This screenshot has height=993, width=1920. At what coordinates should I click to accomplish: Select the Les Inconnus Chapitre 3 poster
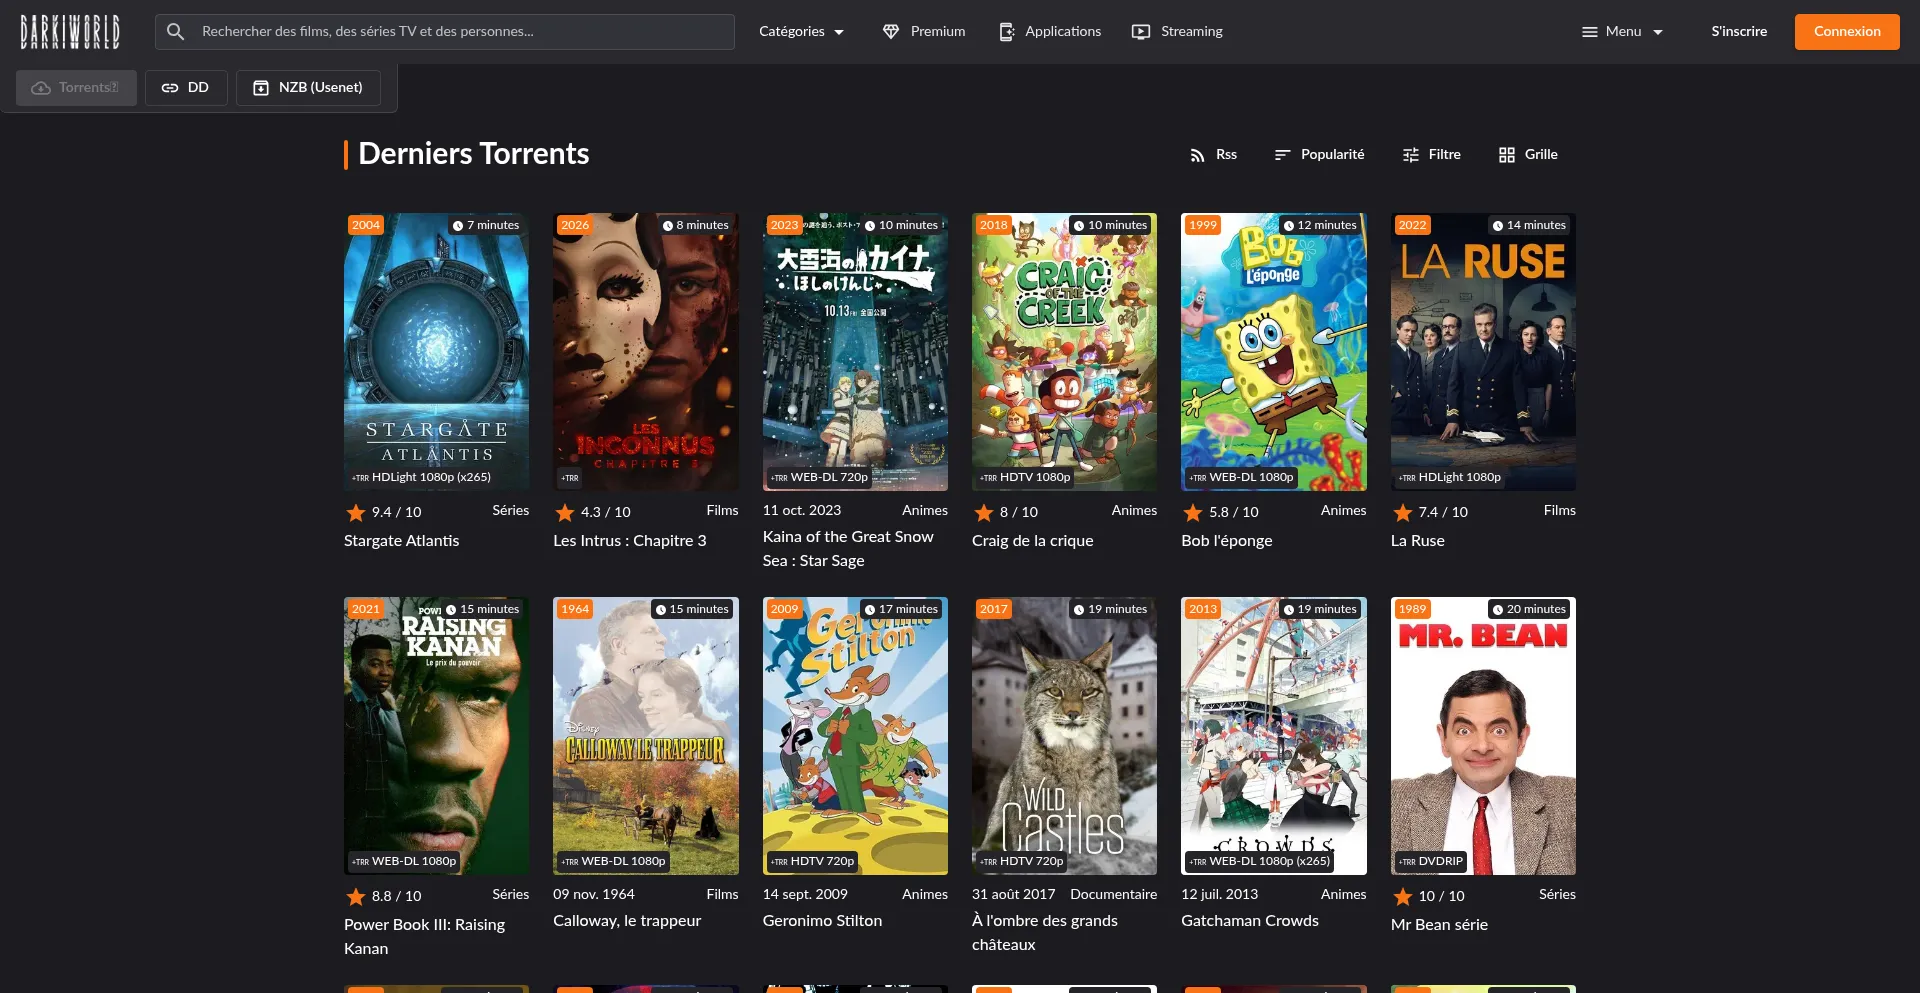click(x=646, y=352)
